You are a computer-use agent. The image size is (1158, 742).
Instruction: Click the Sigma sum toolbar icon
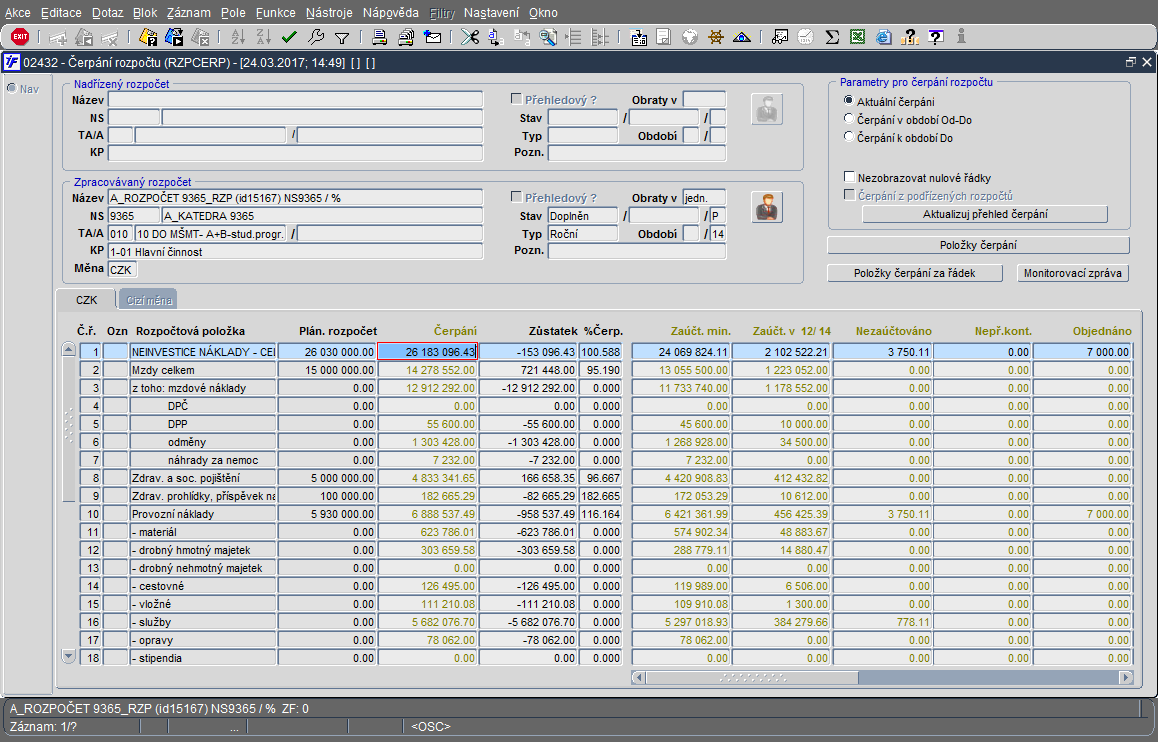831,37
